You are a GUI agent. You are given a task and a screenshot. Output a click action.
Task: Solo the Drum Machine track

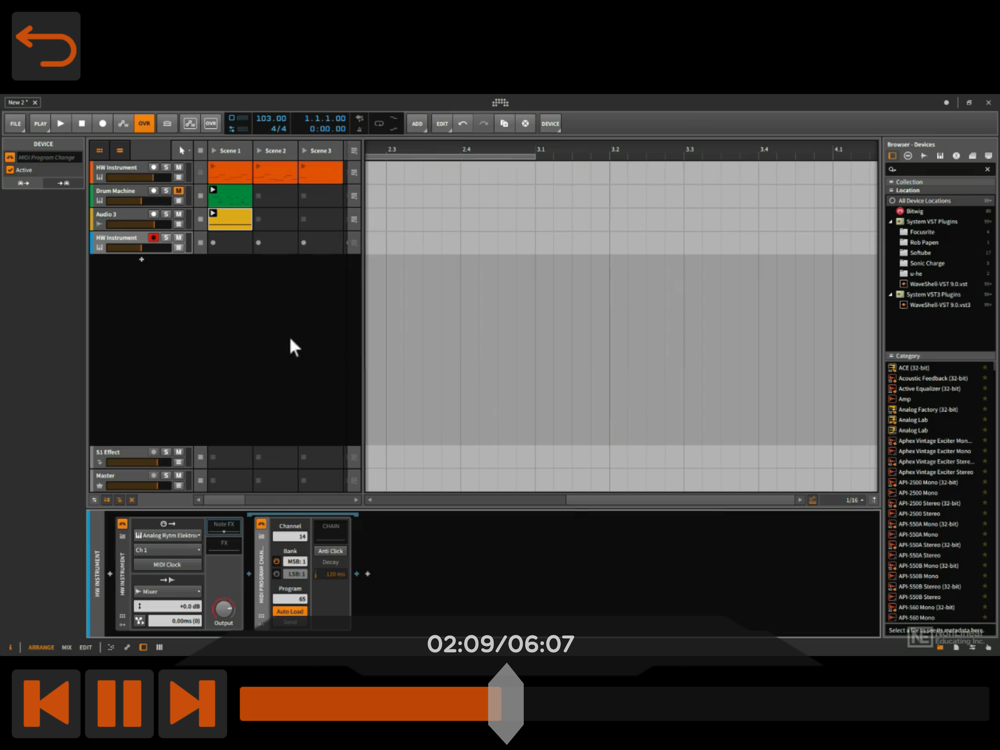(166, 191)
